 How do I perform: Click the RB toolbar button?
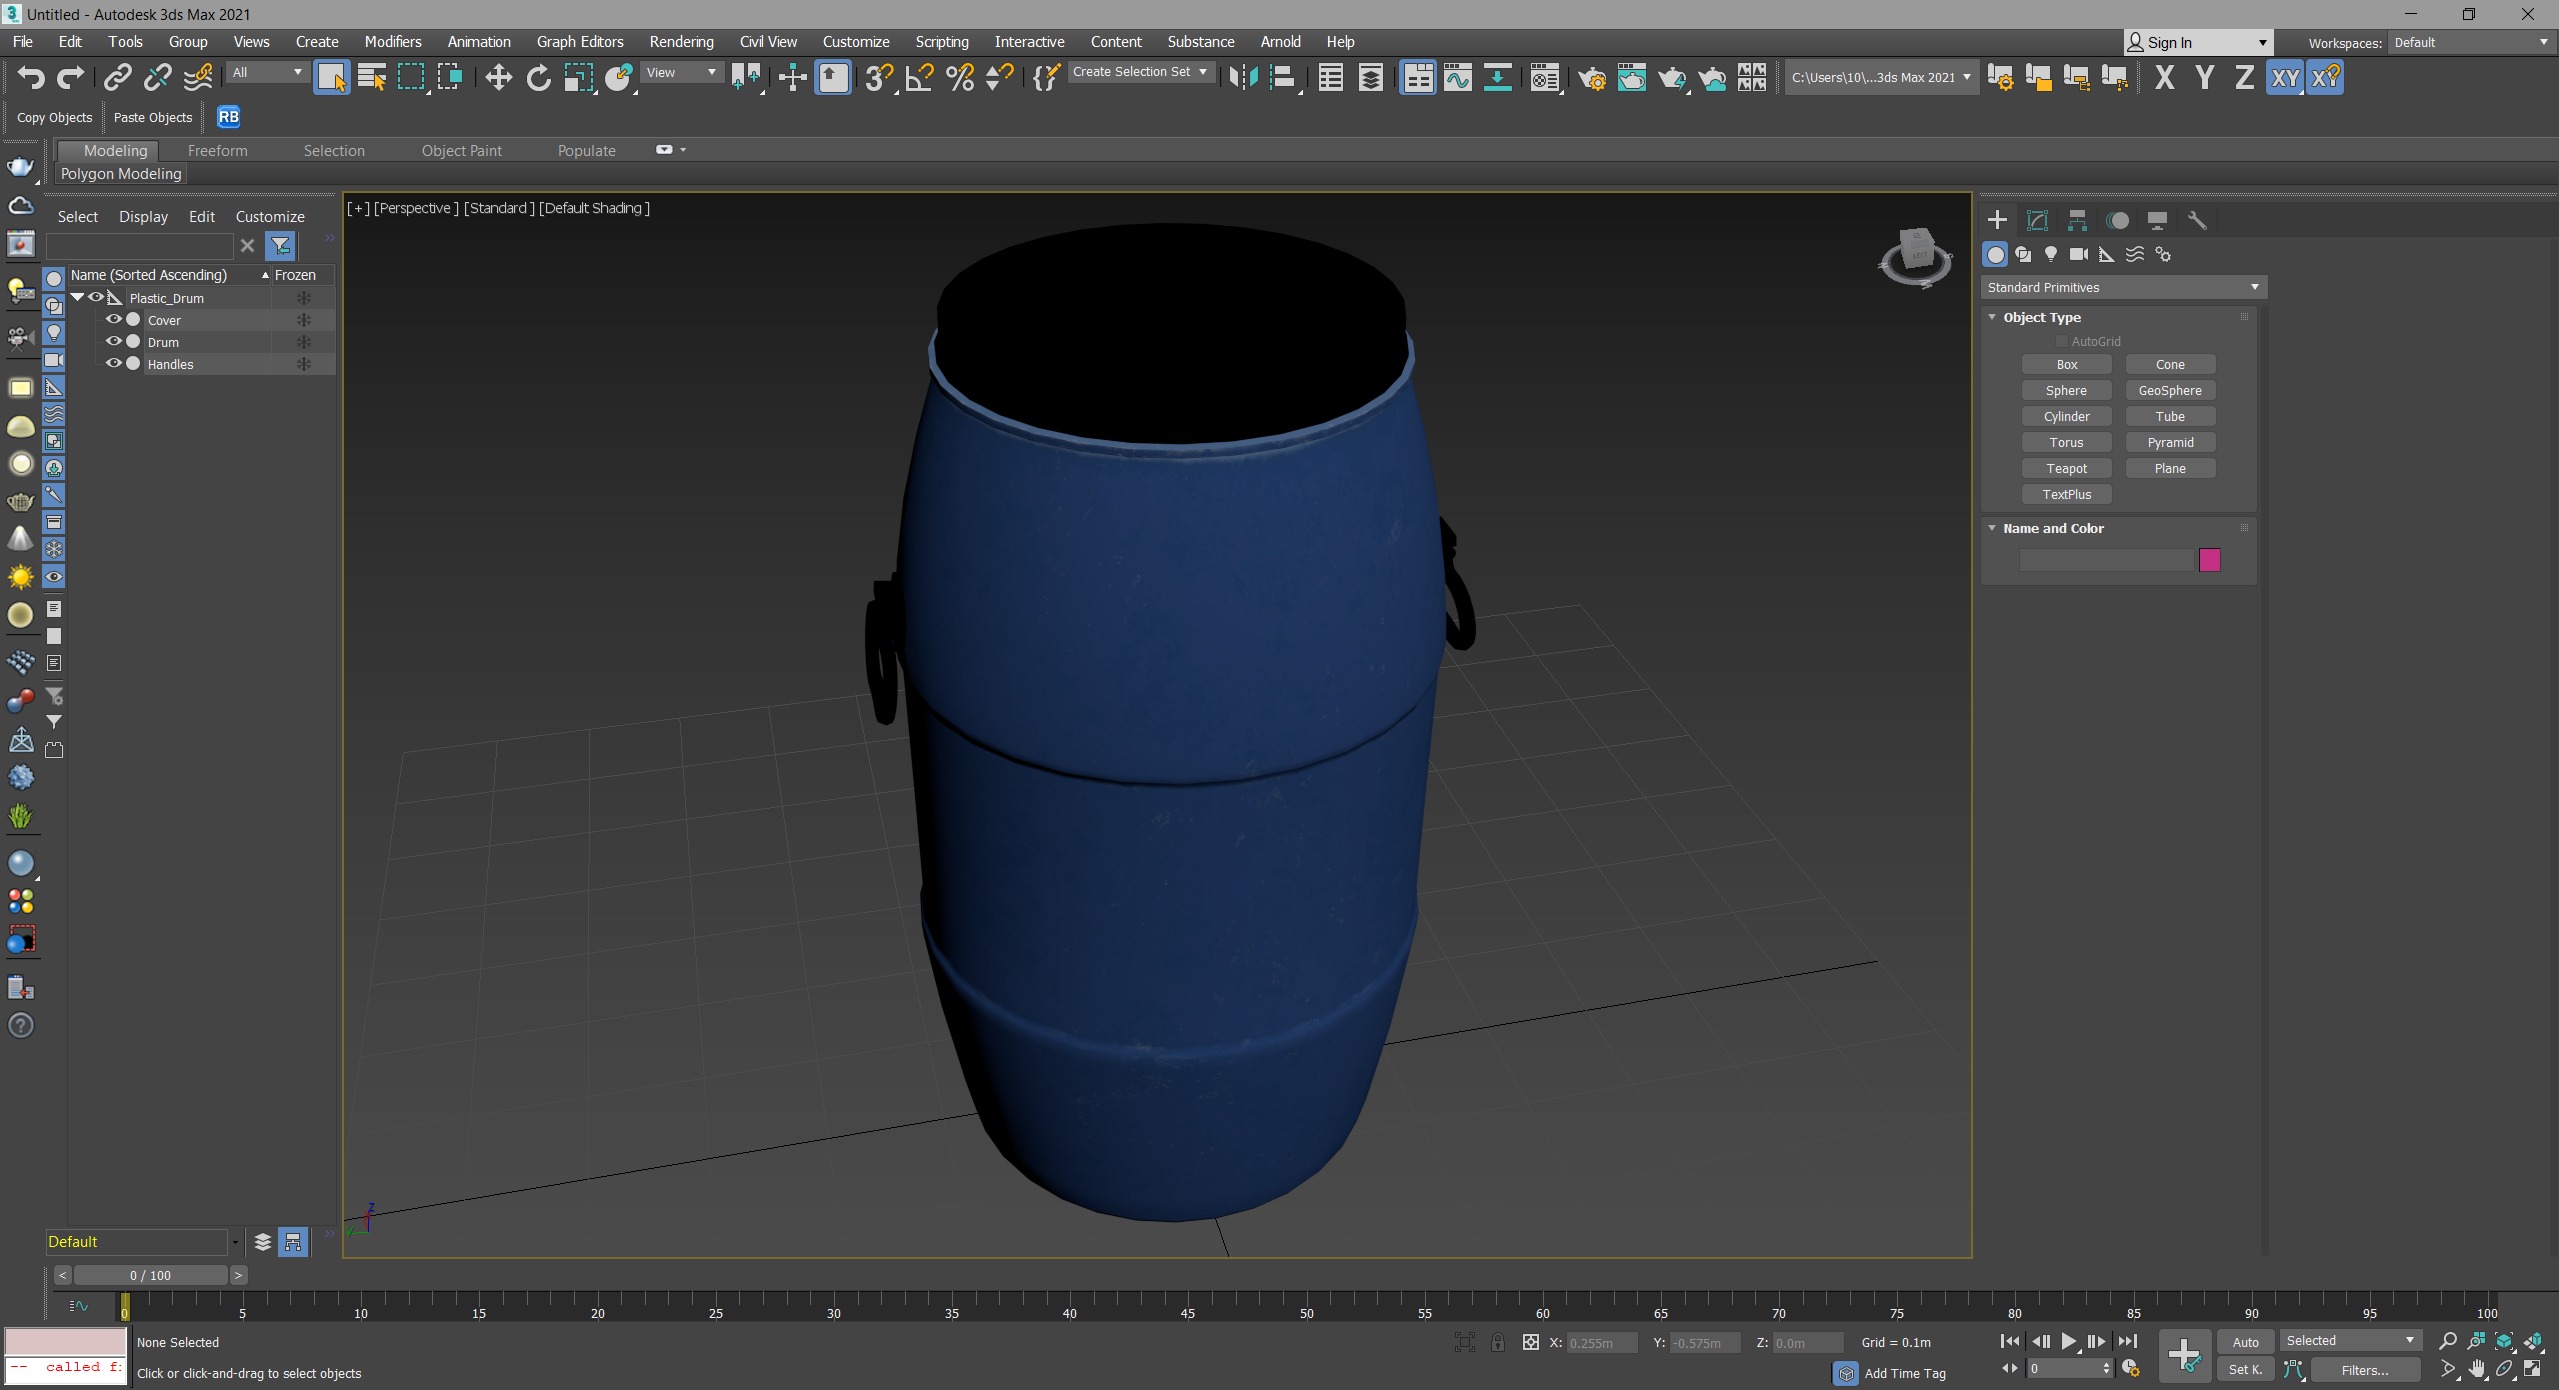tap(229, 117)
